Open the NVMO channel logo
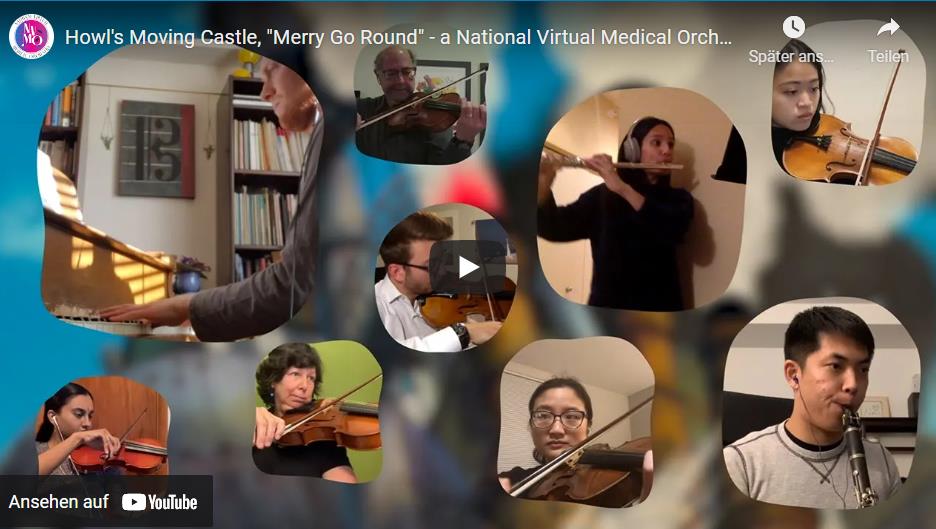The width and height of the screenshot is (936, 529). click(x=32, y=37)
